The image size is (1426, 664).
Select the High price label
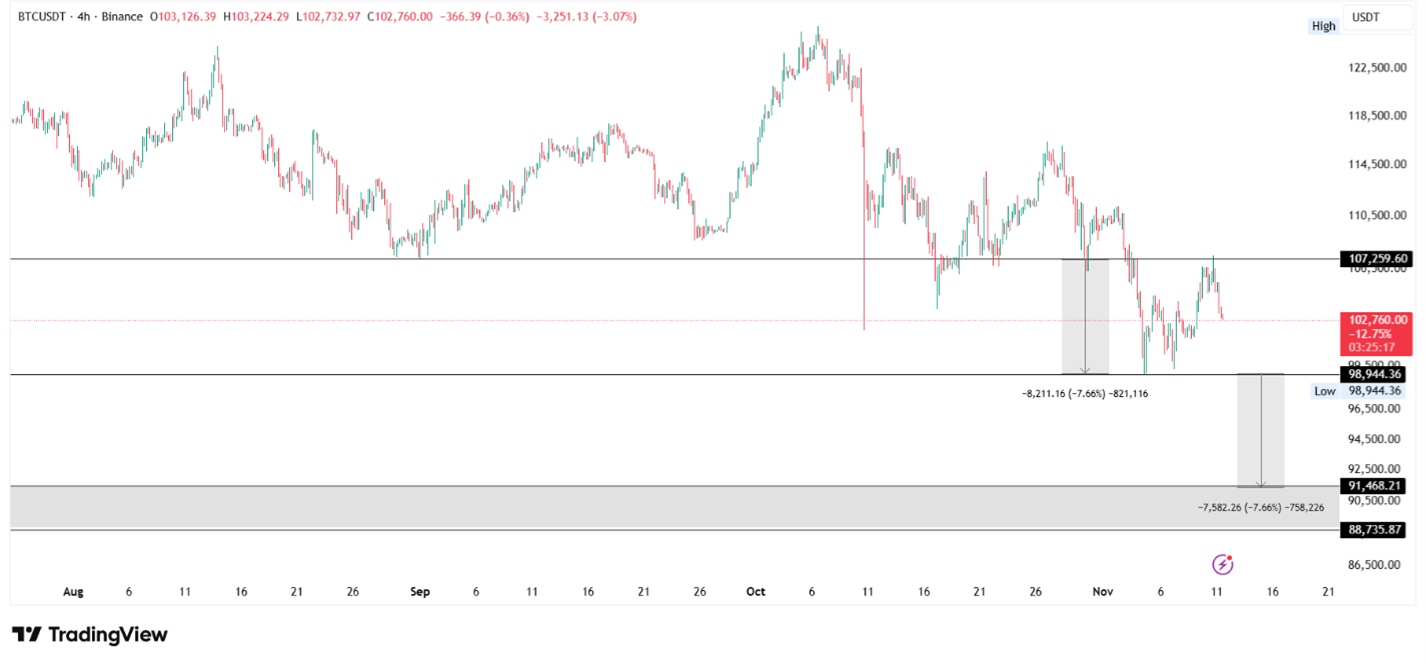[x=1323, y=26]
